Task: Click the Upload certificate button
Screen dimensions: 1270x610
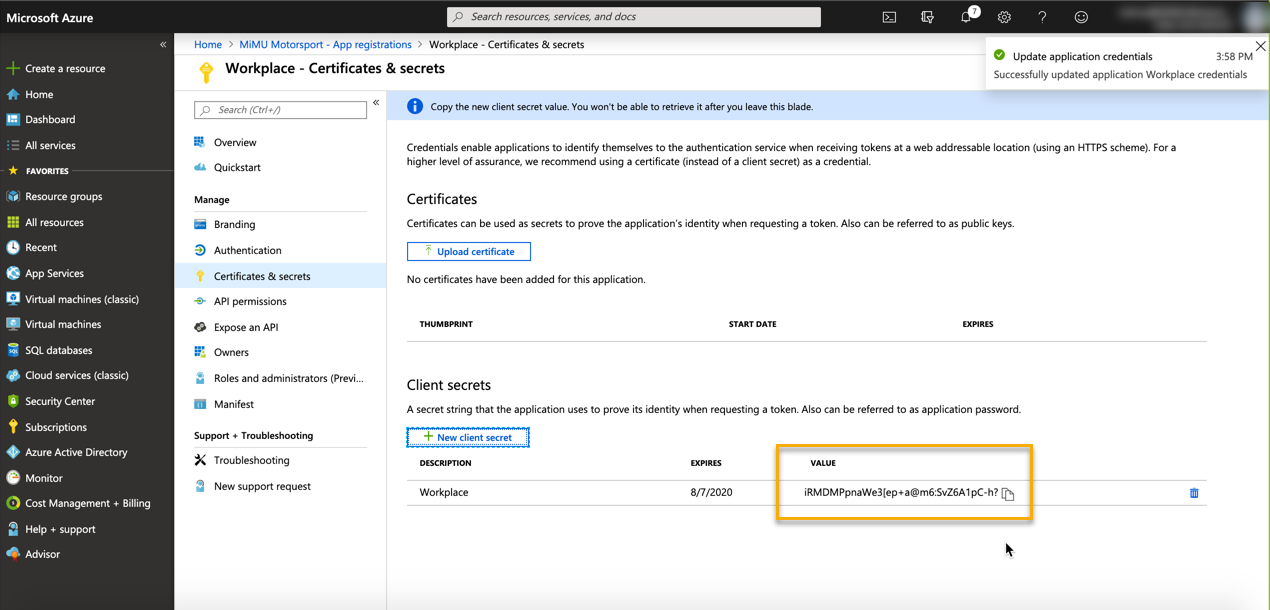Action: pyautogui.click(x=468, y=252)
